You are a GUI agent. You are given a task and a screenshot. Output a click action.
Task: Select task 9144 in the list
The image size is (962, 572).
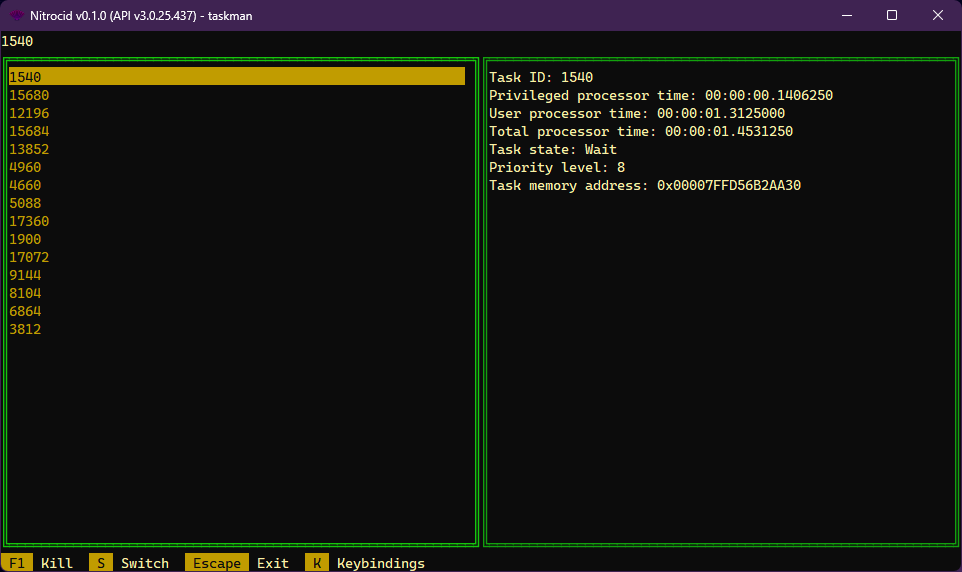coord(25,275)
